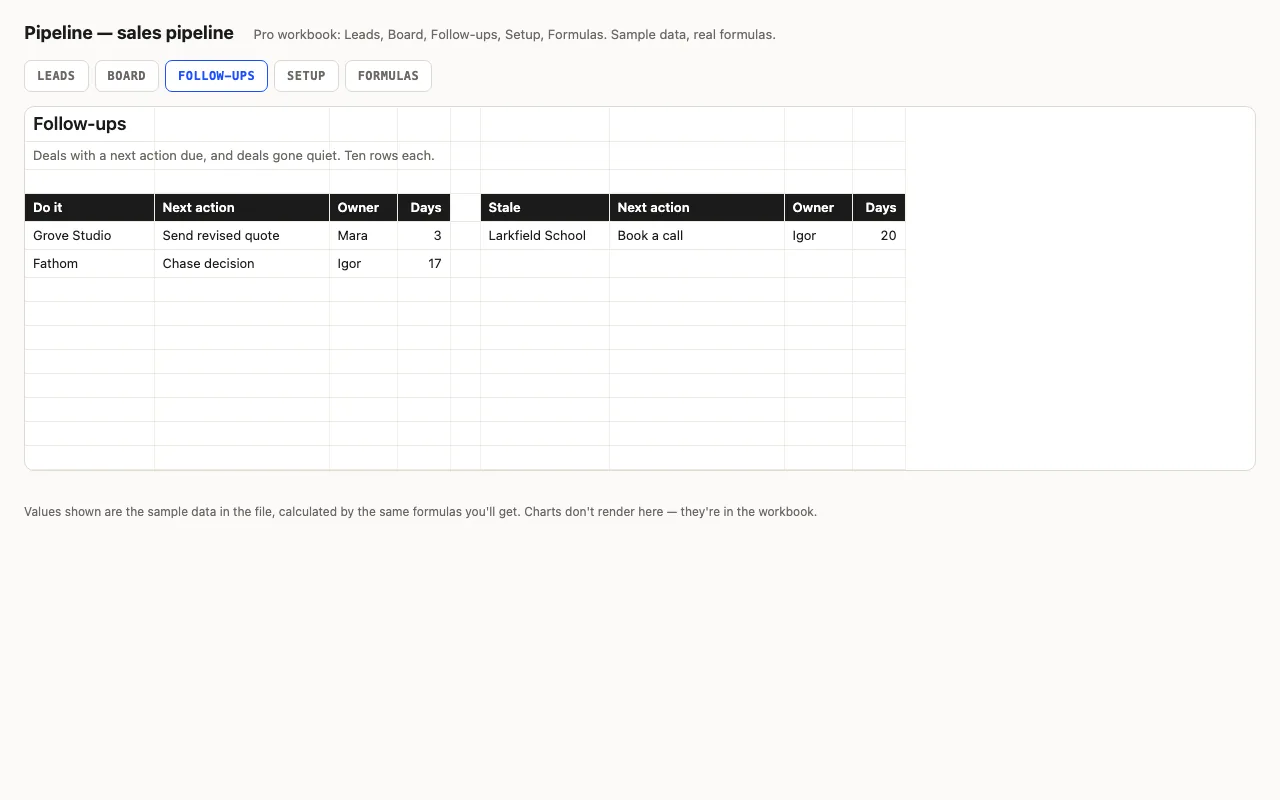This screenshot has height=800, width=1280.
Task: Click Igor in the Larkfield School row
Action: (x=819, y=236)
